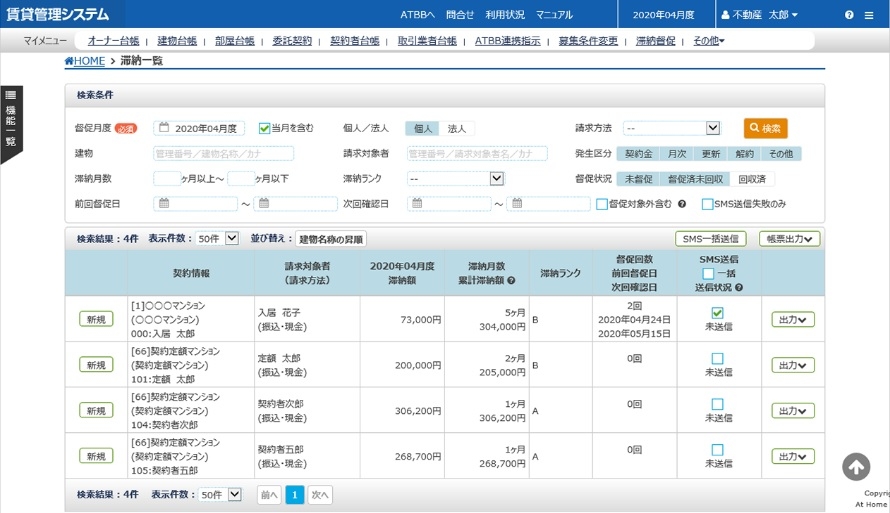The height and width of the screenshot is (513, 890).
Task: Uncheck the 当月を含む checkbox
Action: tap(264, 128)
